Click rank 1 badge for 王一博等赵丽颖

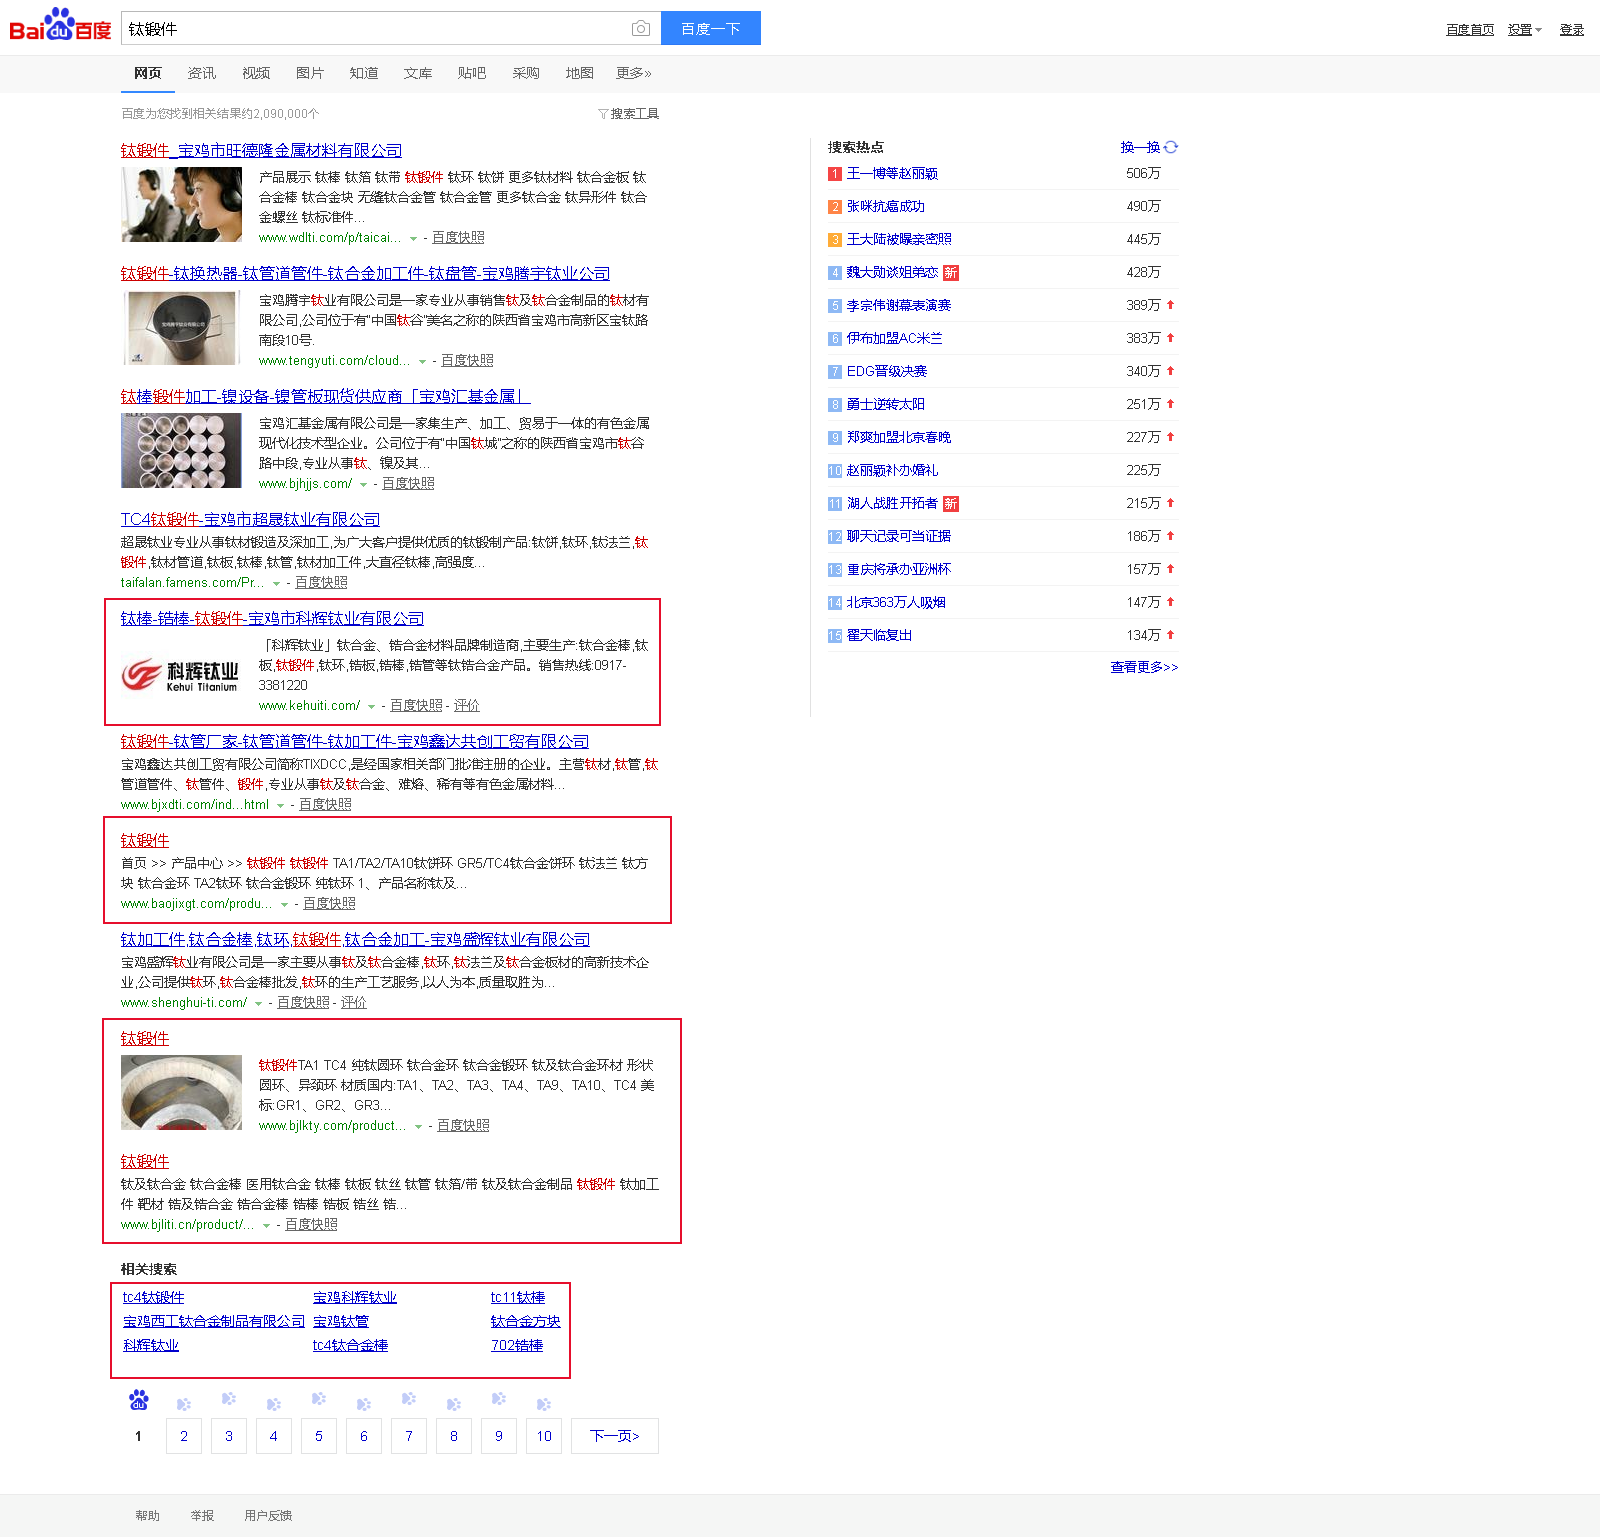pyautogui.click(x=835, y=174)
